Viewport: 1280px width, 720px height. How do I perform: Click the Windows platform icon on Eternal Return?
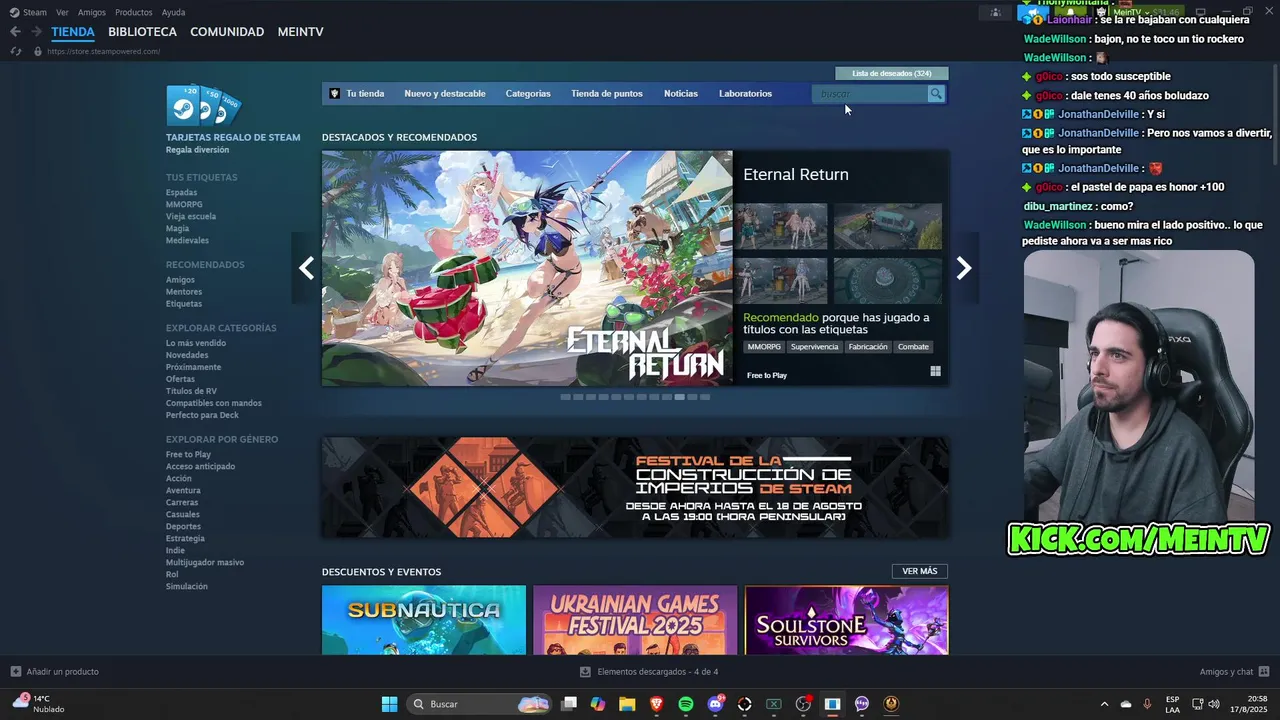click(936, 371)
